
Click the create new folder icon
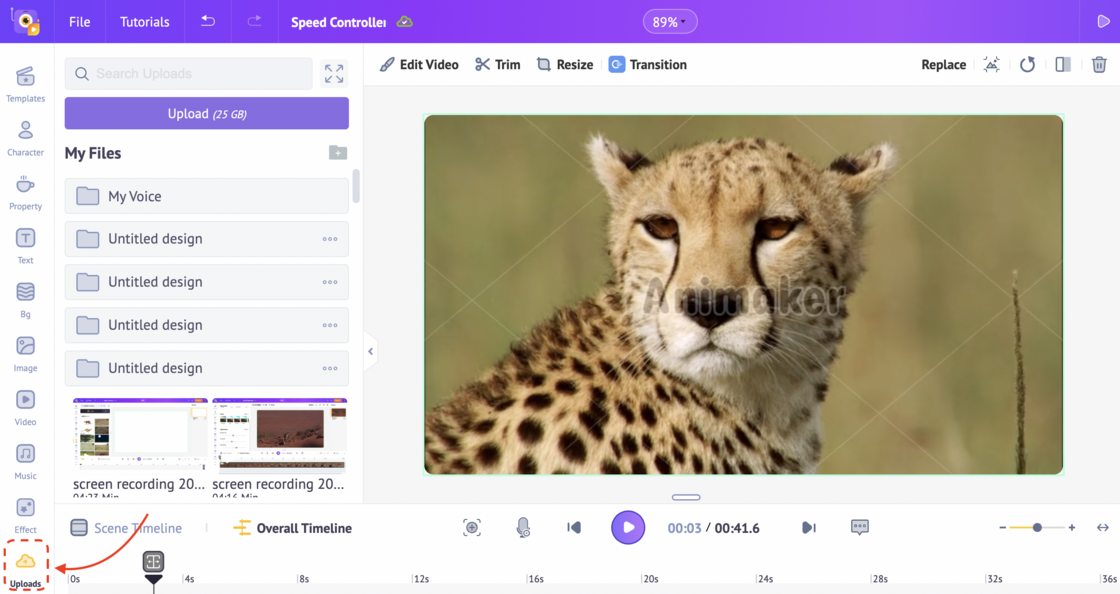(x=338, y=153)
